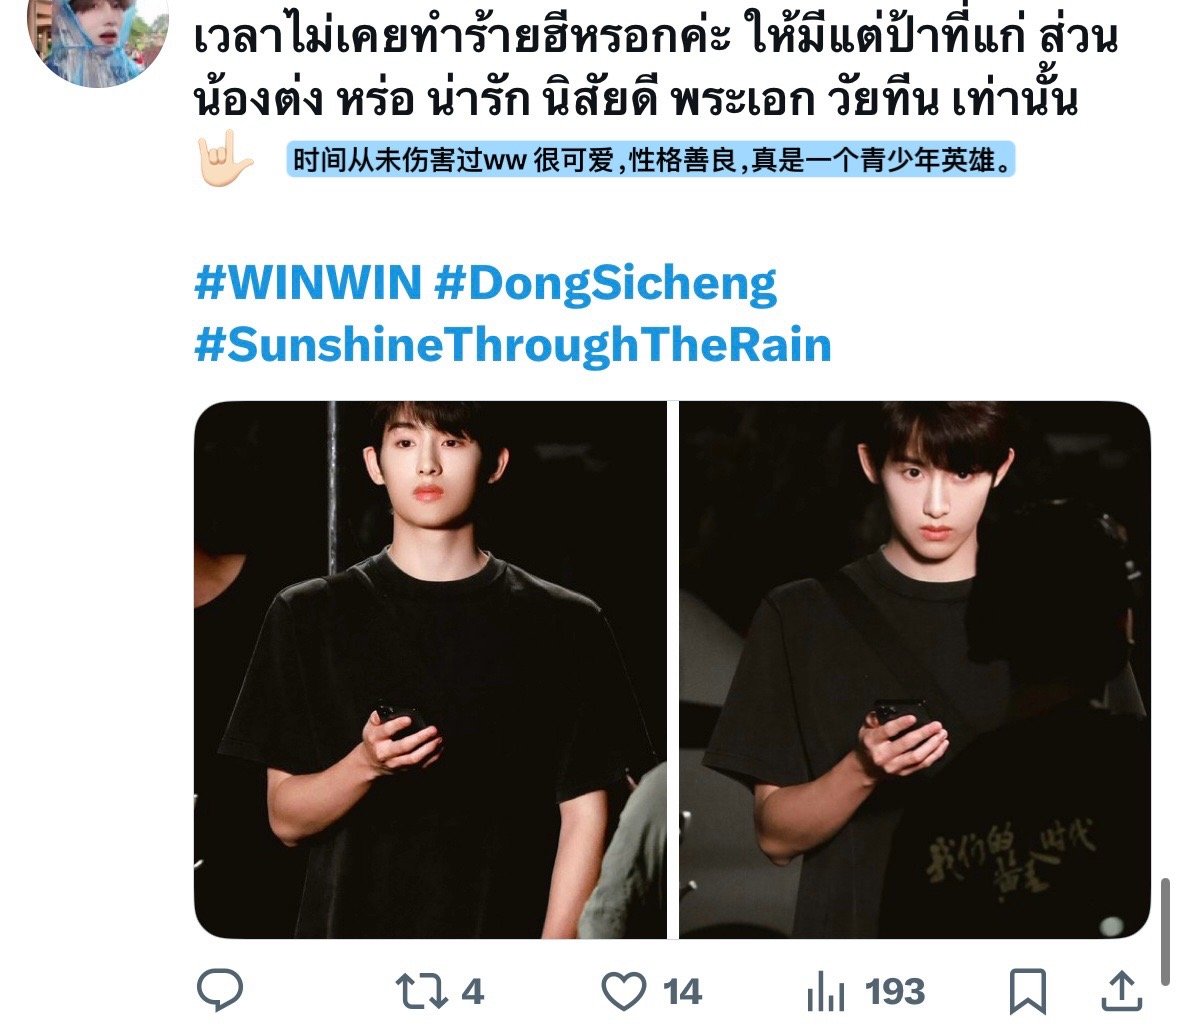This screenshot has width=1179, height=1036.
Task: Open the poster's profile avatar
Action: 98,41
